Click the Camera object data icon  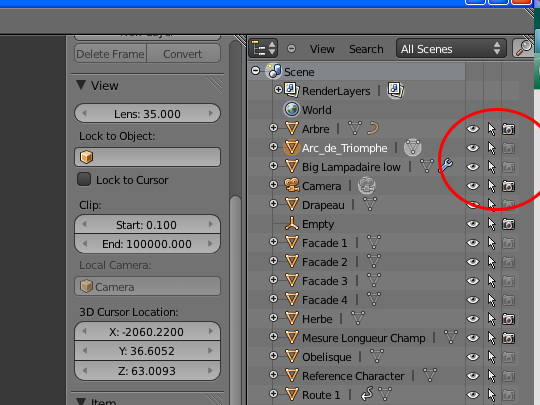pyautogui.click(x=366, y=186)
